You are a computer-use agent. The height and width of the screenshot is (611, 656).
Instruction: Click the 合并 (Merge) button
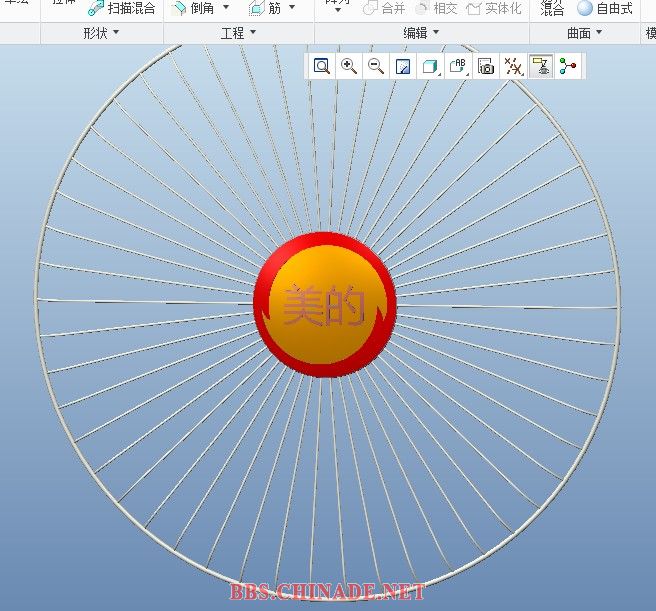(x=384, y=8)
